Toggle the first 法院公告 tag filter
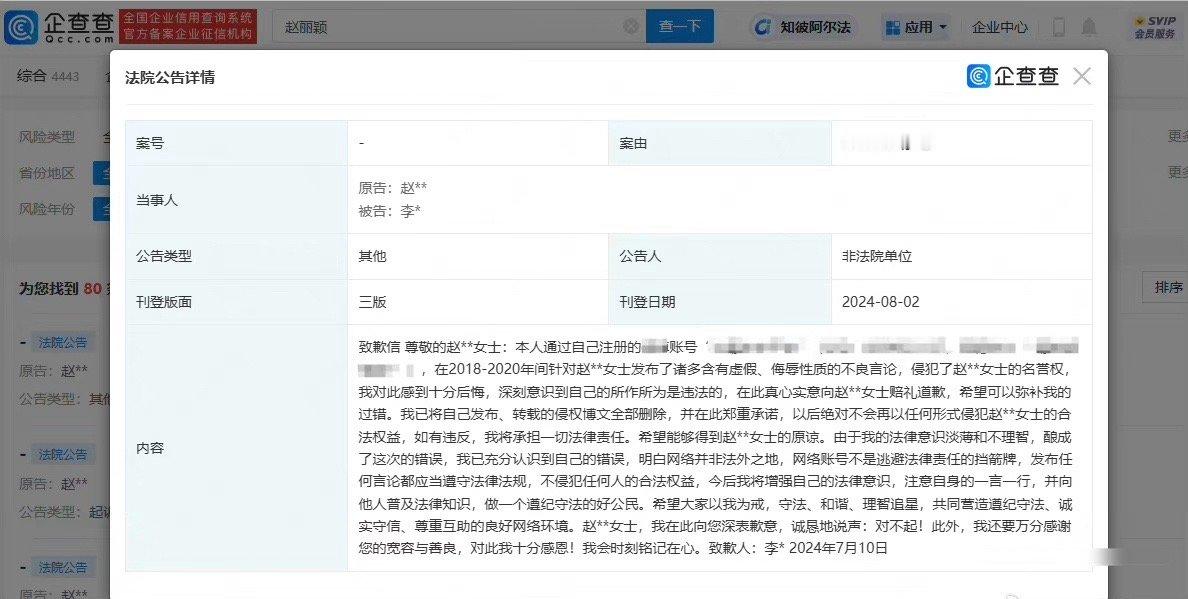The width and height of the screenshot is (1188, 599). tap(62, 341)
